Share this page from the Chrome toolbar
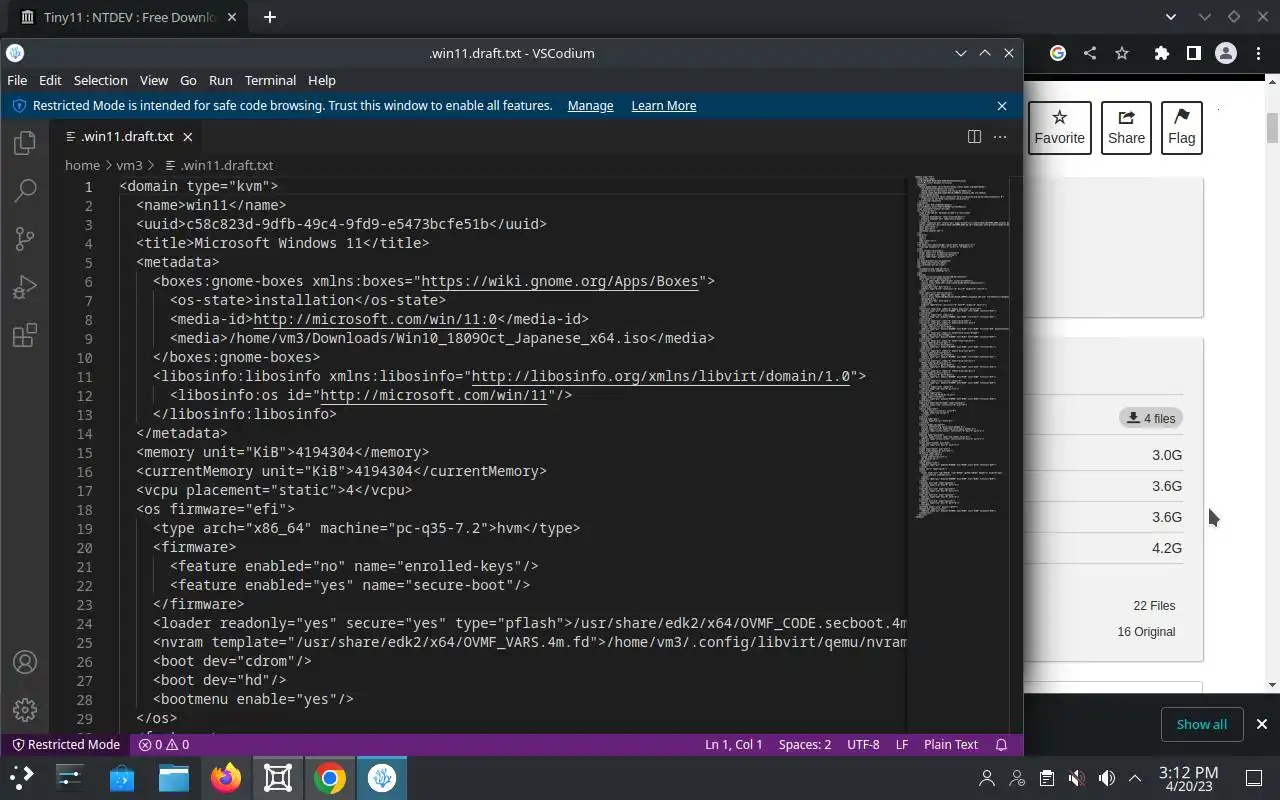 pyautogui.click(x=1090, y=53)
